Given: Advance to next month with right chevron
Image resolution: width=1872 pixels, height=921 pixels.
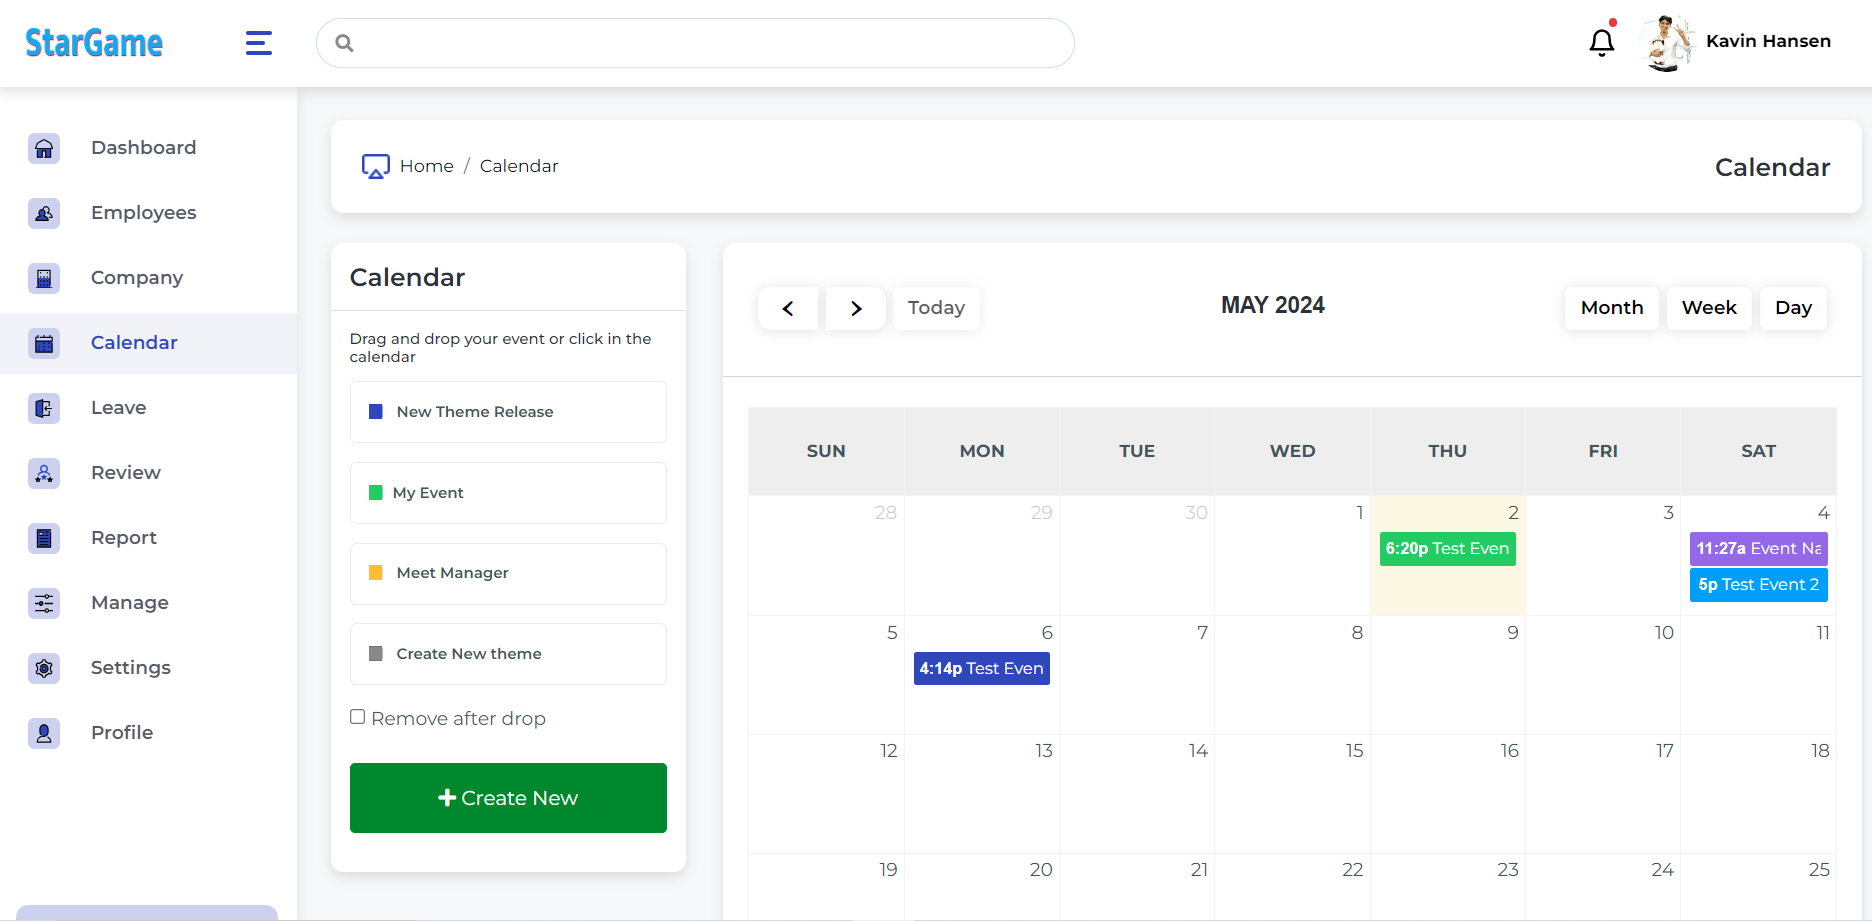Looking at the screenshot, I should point(856,308).
